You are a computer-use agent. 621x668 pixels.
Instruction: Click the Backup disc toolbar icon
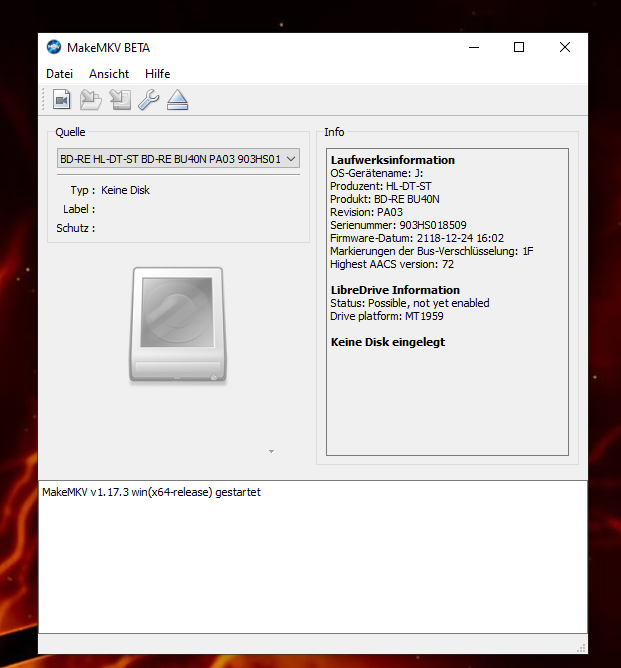tap(120, 100)
